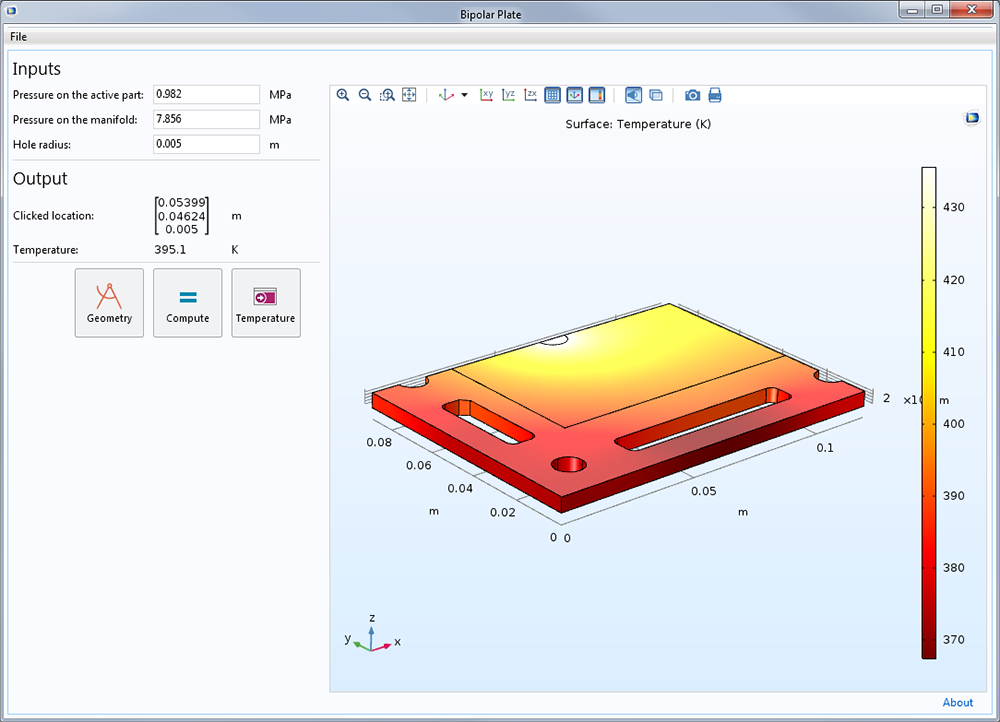
Task: Switch to the ZX plane view
Action: pos(531,95)
